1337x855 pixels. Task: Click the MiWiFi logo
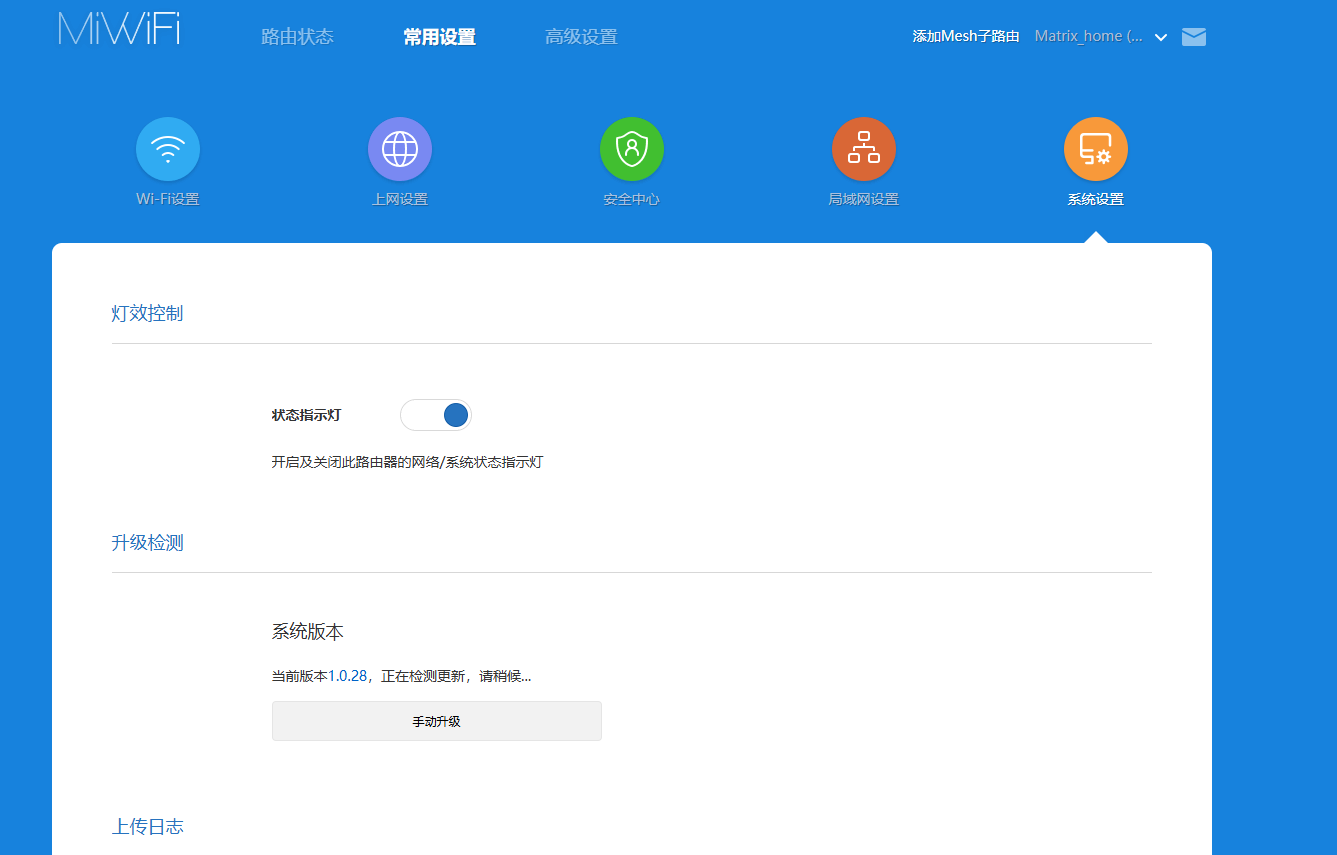pyautogui.click(x=119, y=30)
